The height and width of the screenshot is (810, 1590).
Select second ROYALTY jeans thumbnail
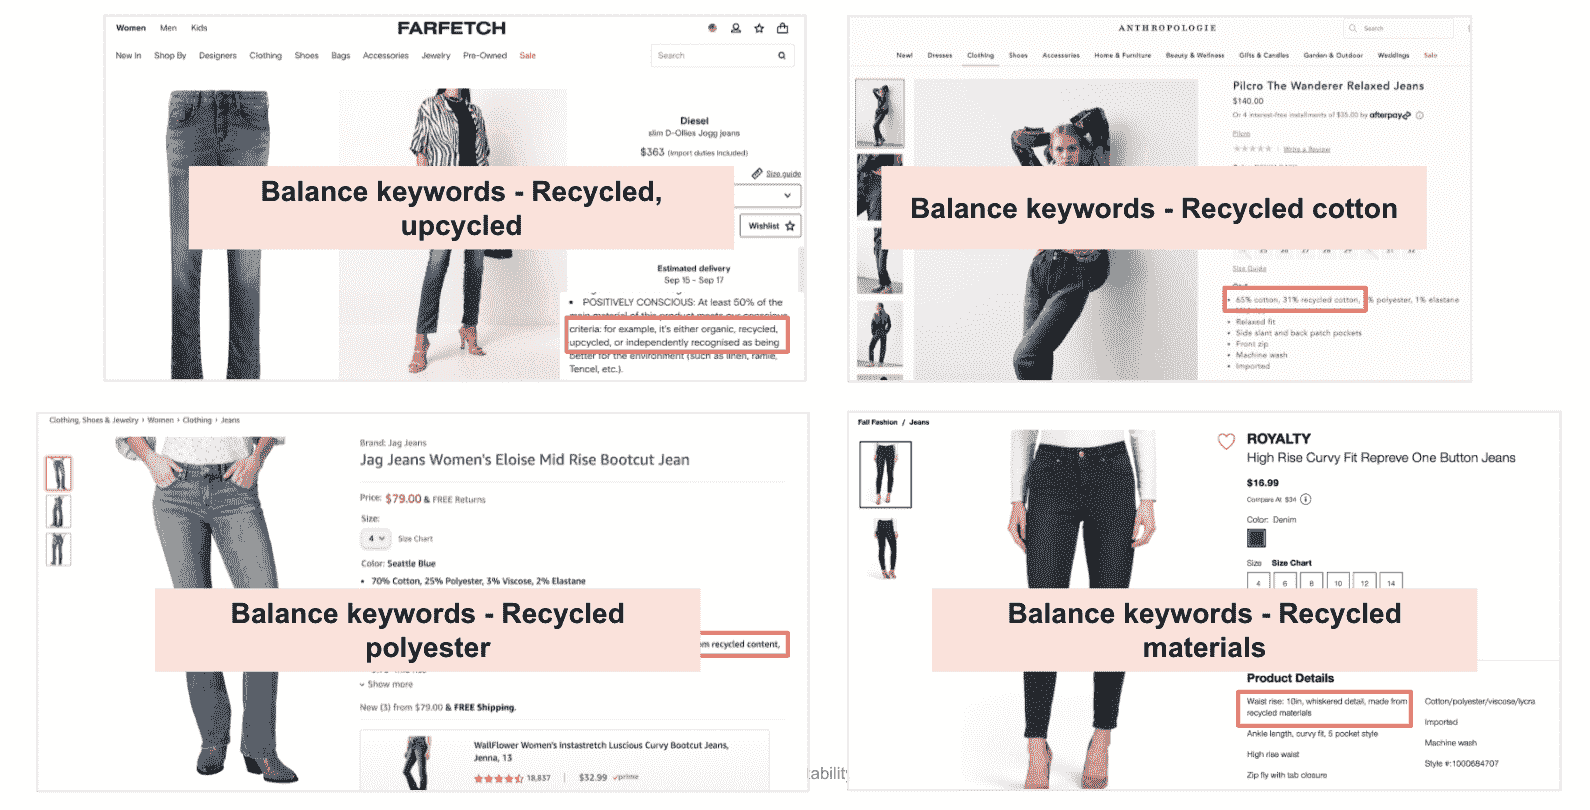click(x=886, y=549)
